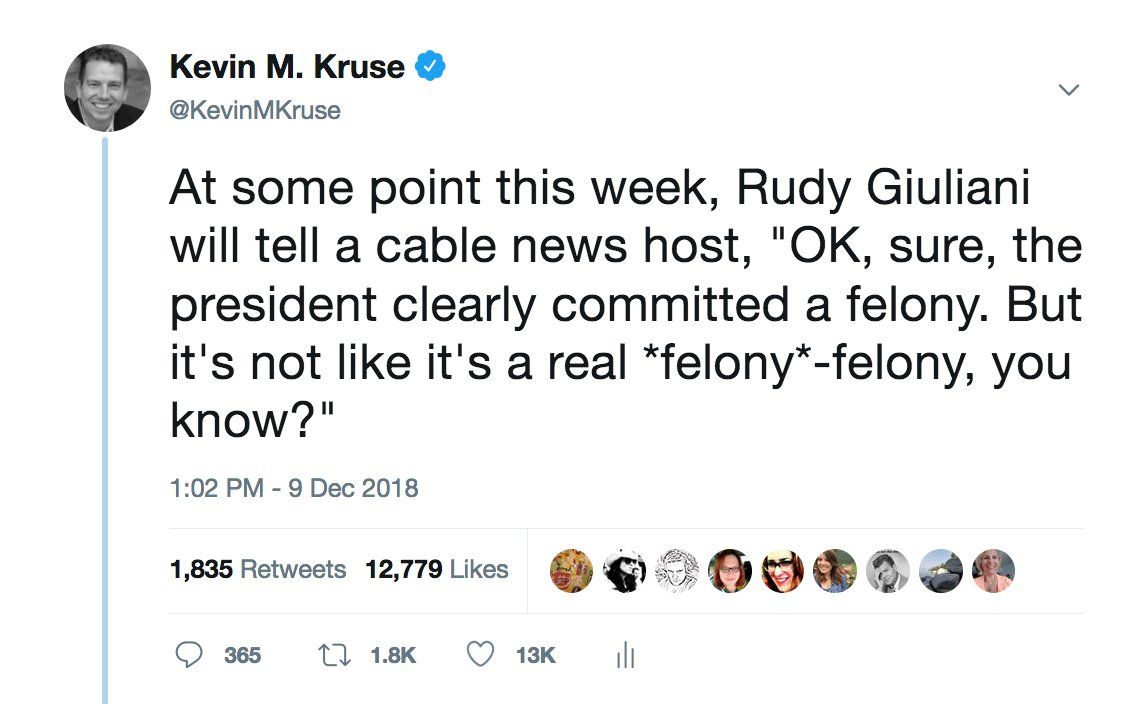Click the blue thread line below avatar

coord(104,420)
